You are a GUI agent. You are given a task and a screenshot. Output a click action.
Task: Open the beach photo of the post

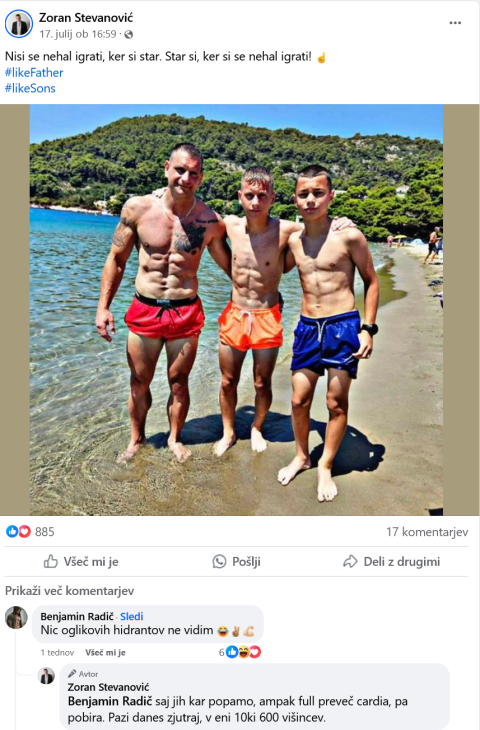coord(237,310)
